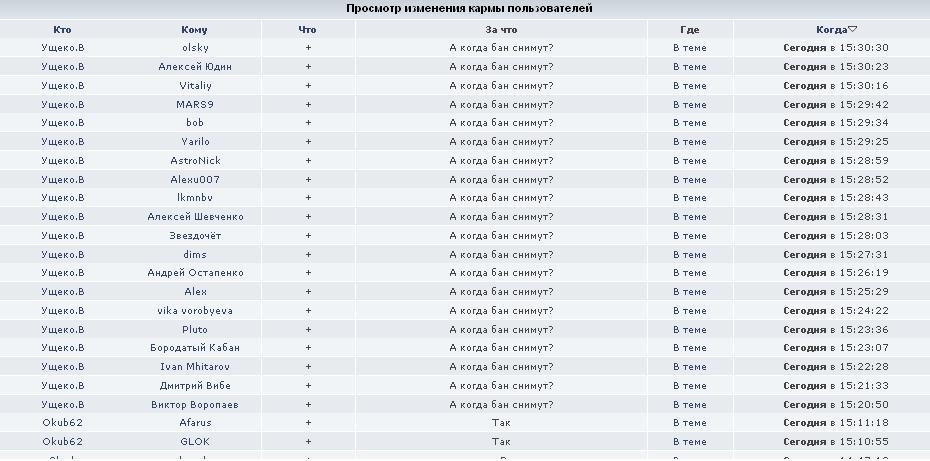Screen dimensions: 930x461
Task: Click the Что column header
Action: pyautogui.click(x=308, y=30)
